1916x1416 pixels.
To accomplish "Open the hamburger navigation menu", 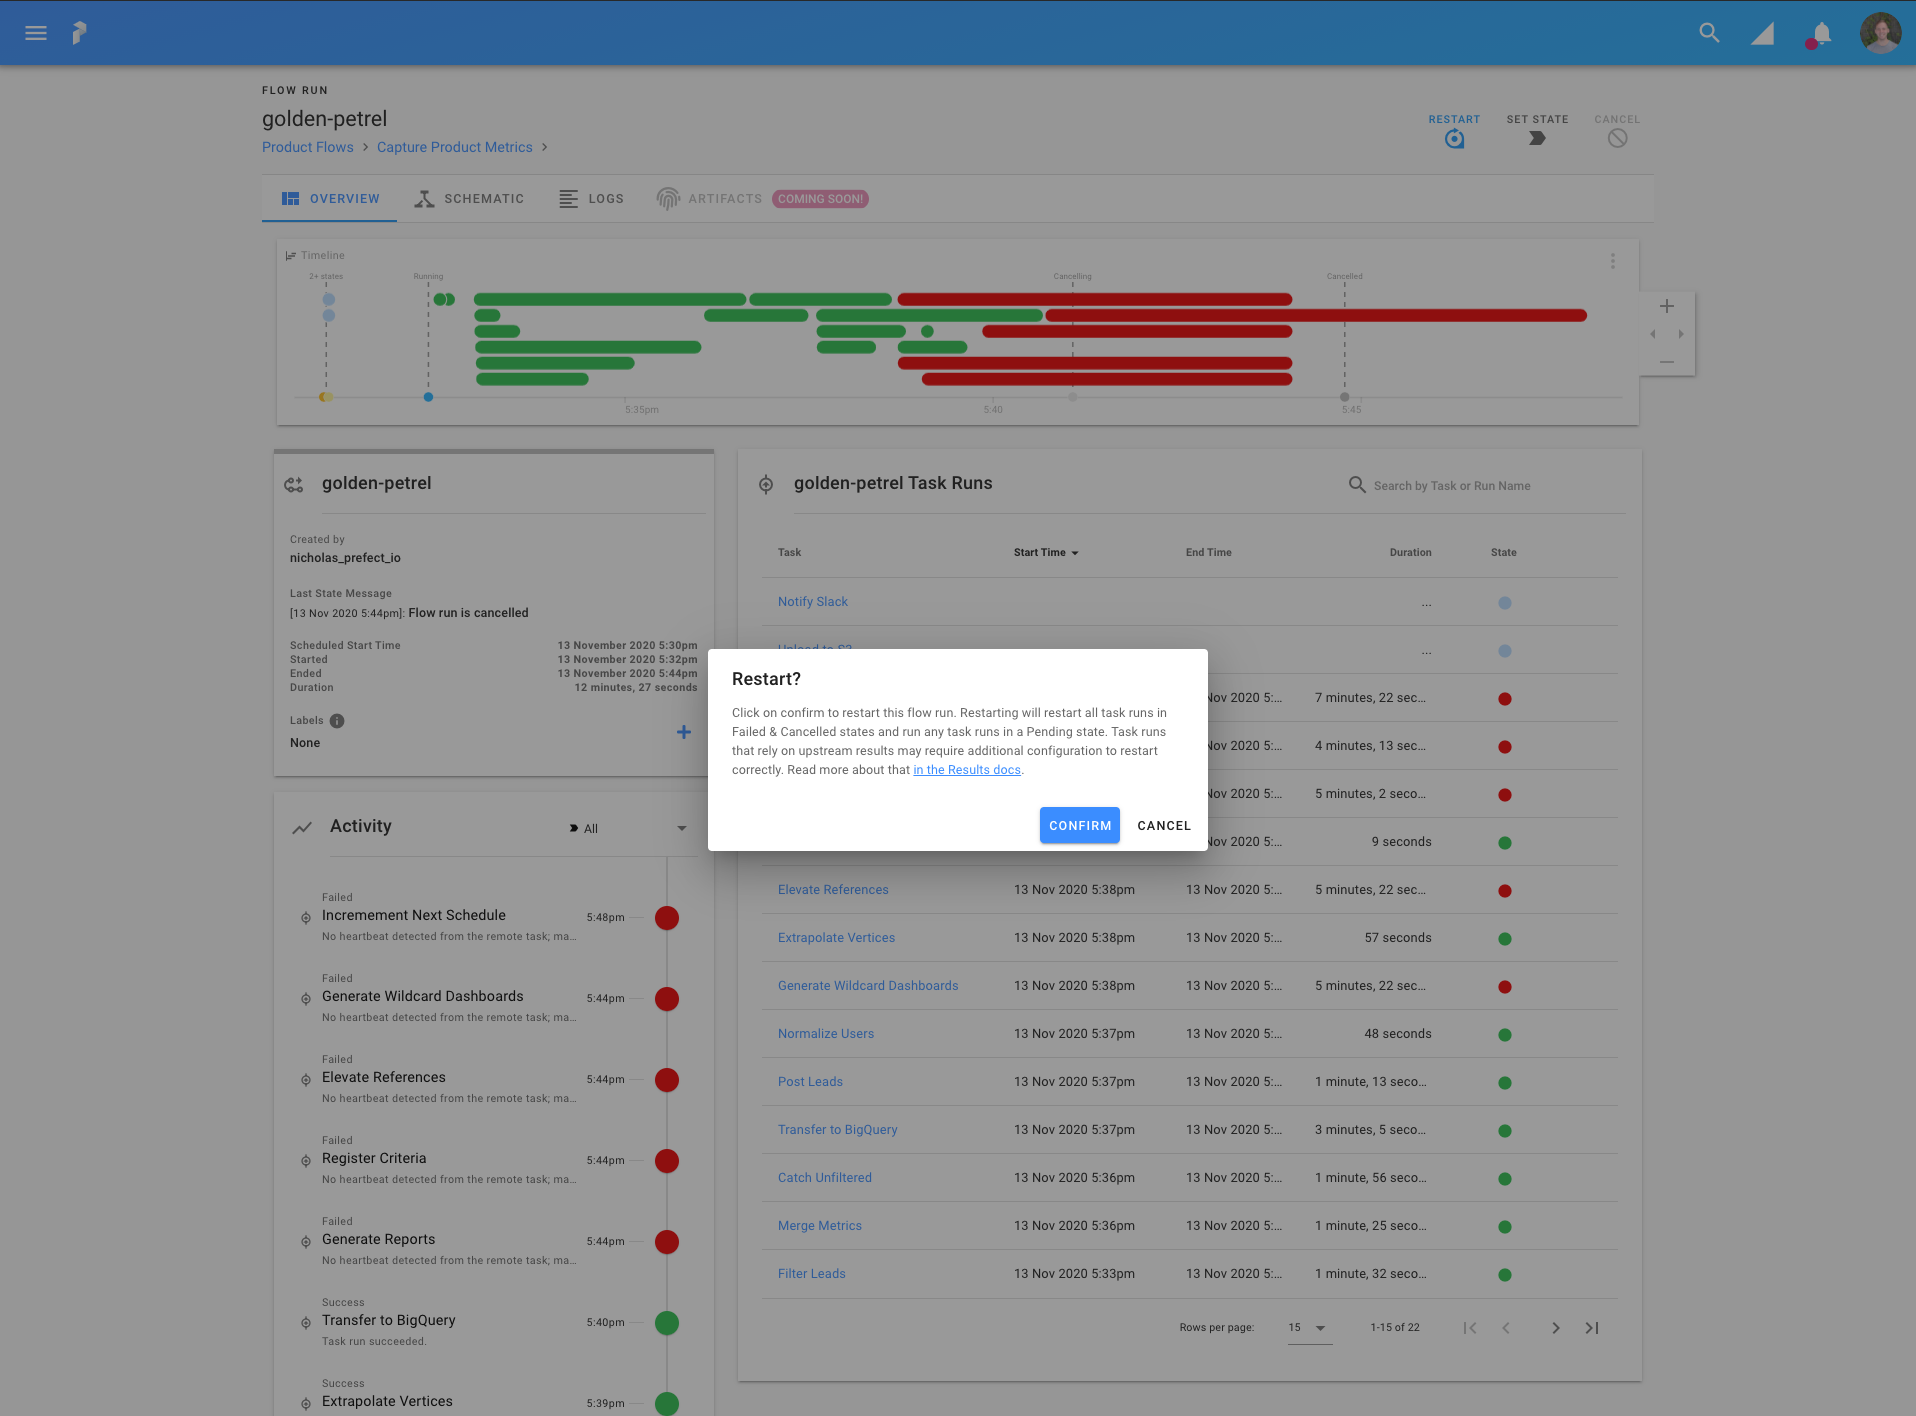I will tap(36, 33).
